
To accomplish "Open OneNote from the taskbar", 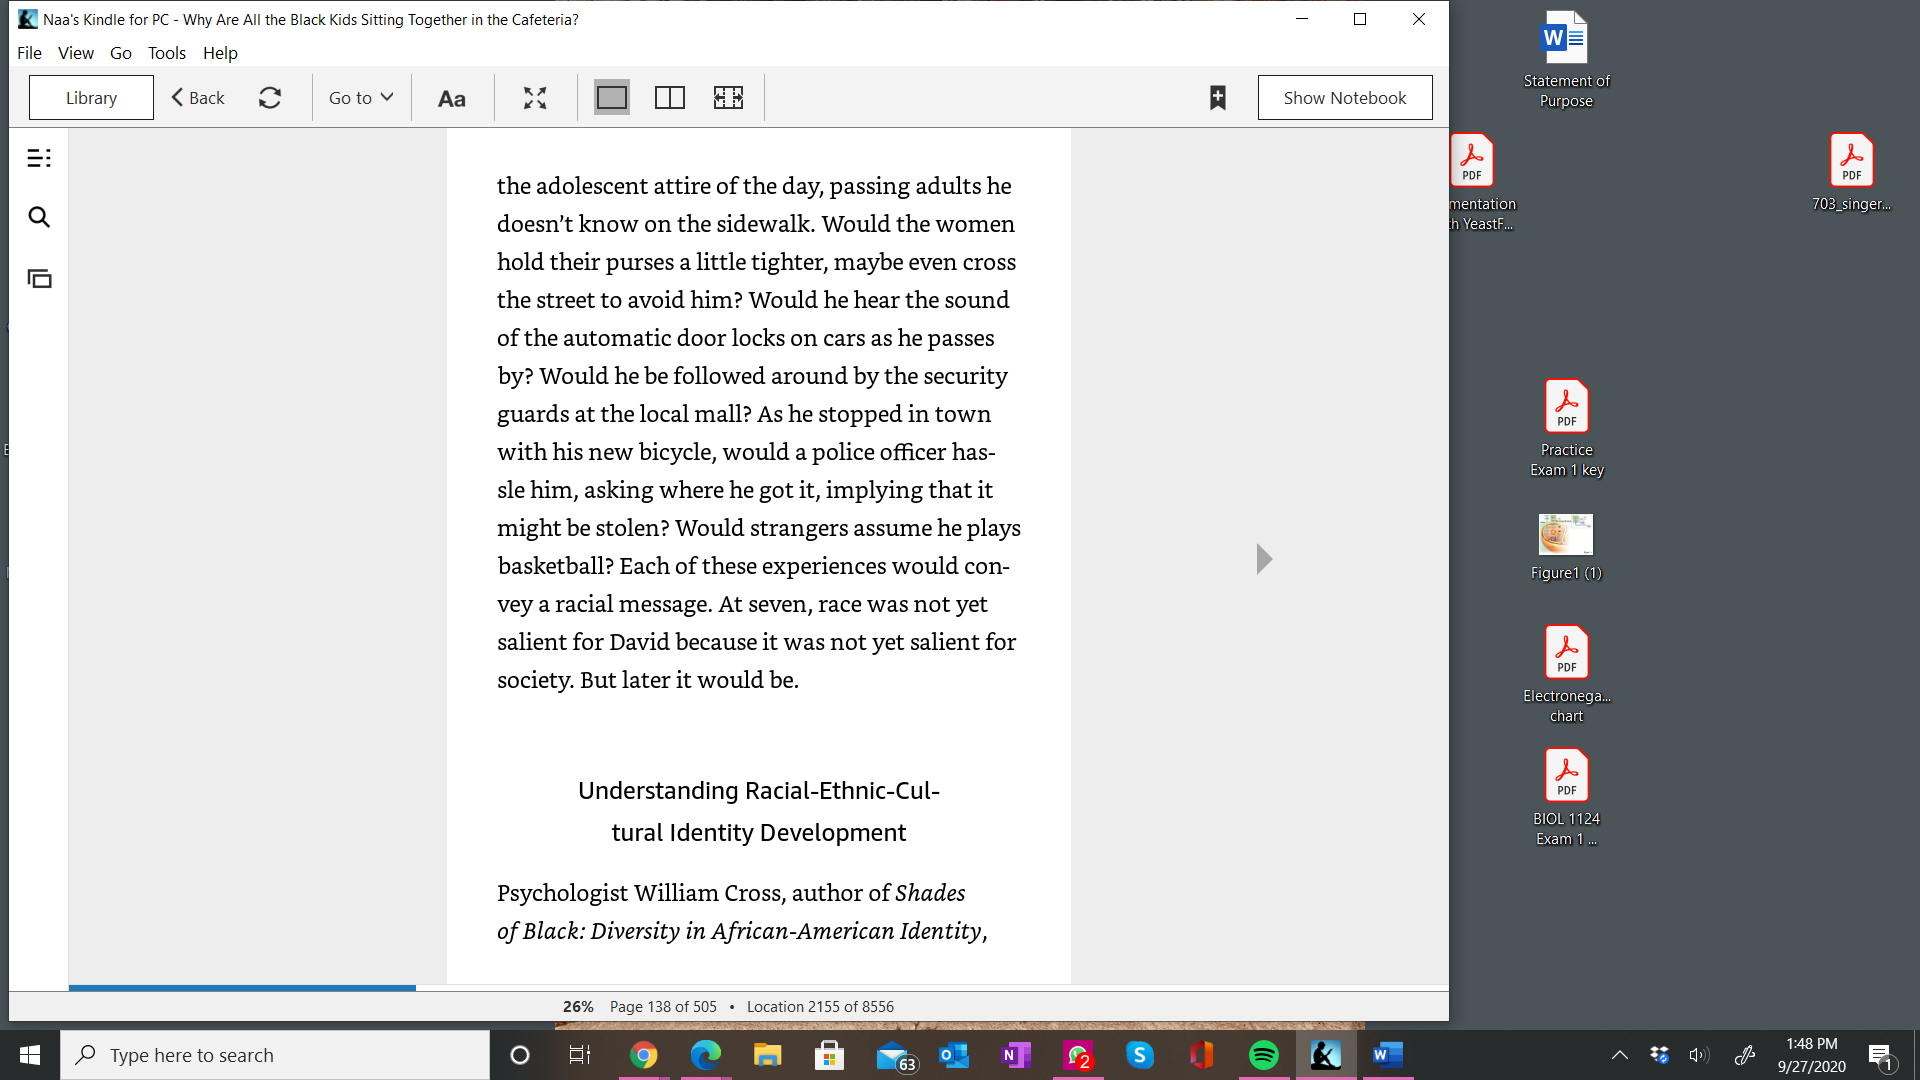I will pyautogui.click(x=1016, y=1055).
